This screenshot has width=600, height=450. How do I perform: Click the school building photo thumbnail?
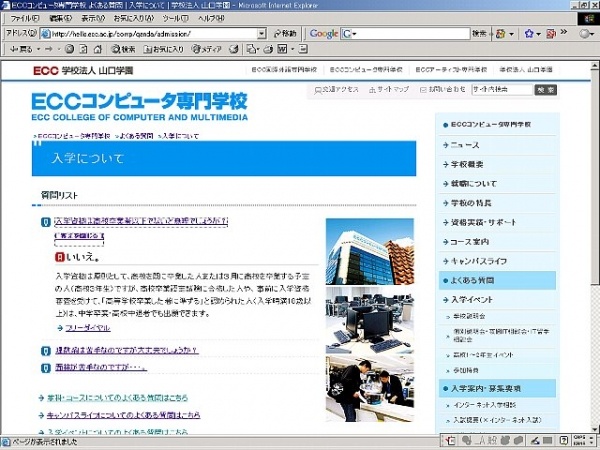370,251
